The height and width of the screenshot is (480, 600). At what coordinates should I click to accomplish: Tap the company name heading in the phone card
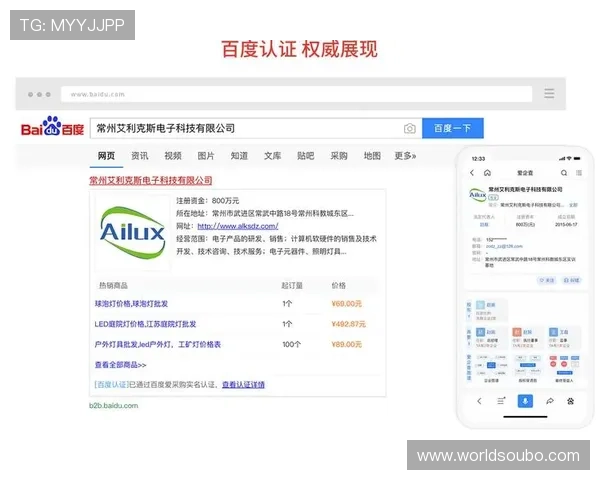point(525,189)
